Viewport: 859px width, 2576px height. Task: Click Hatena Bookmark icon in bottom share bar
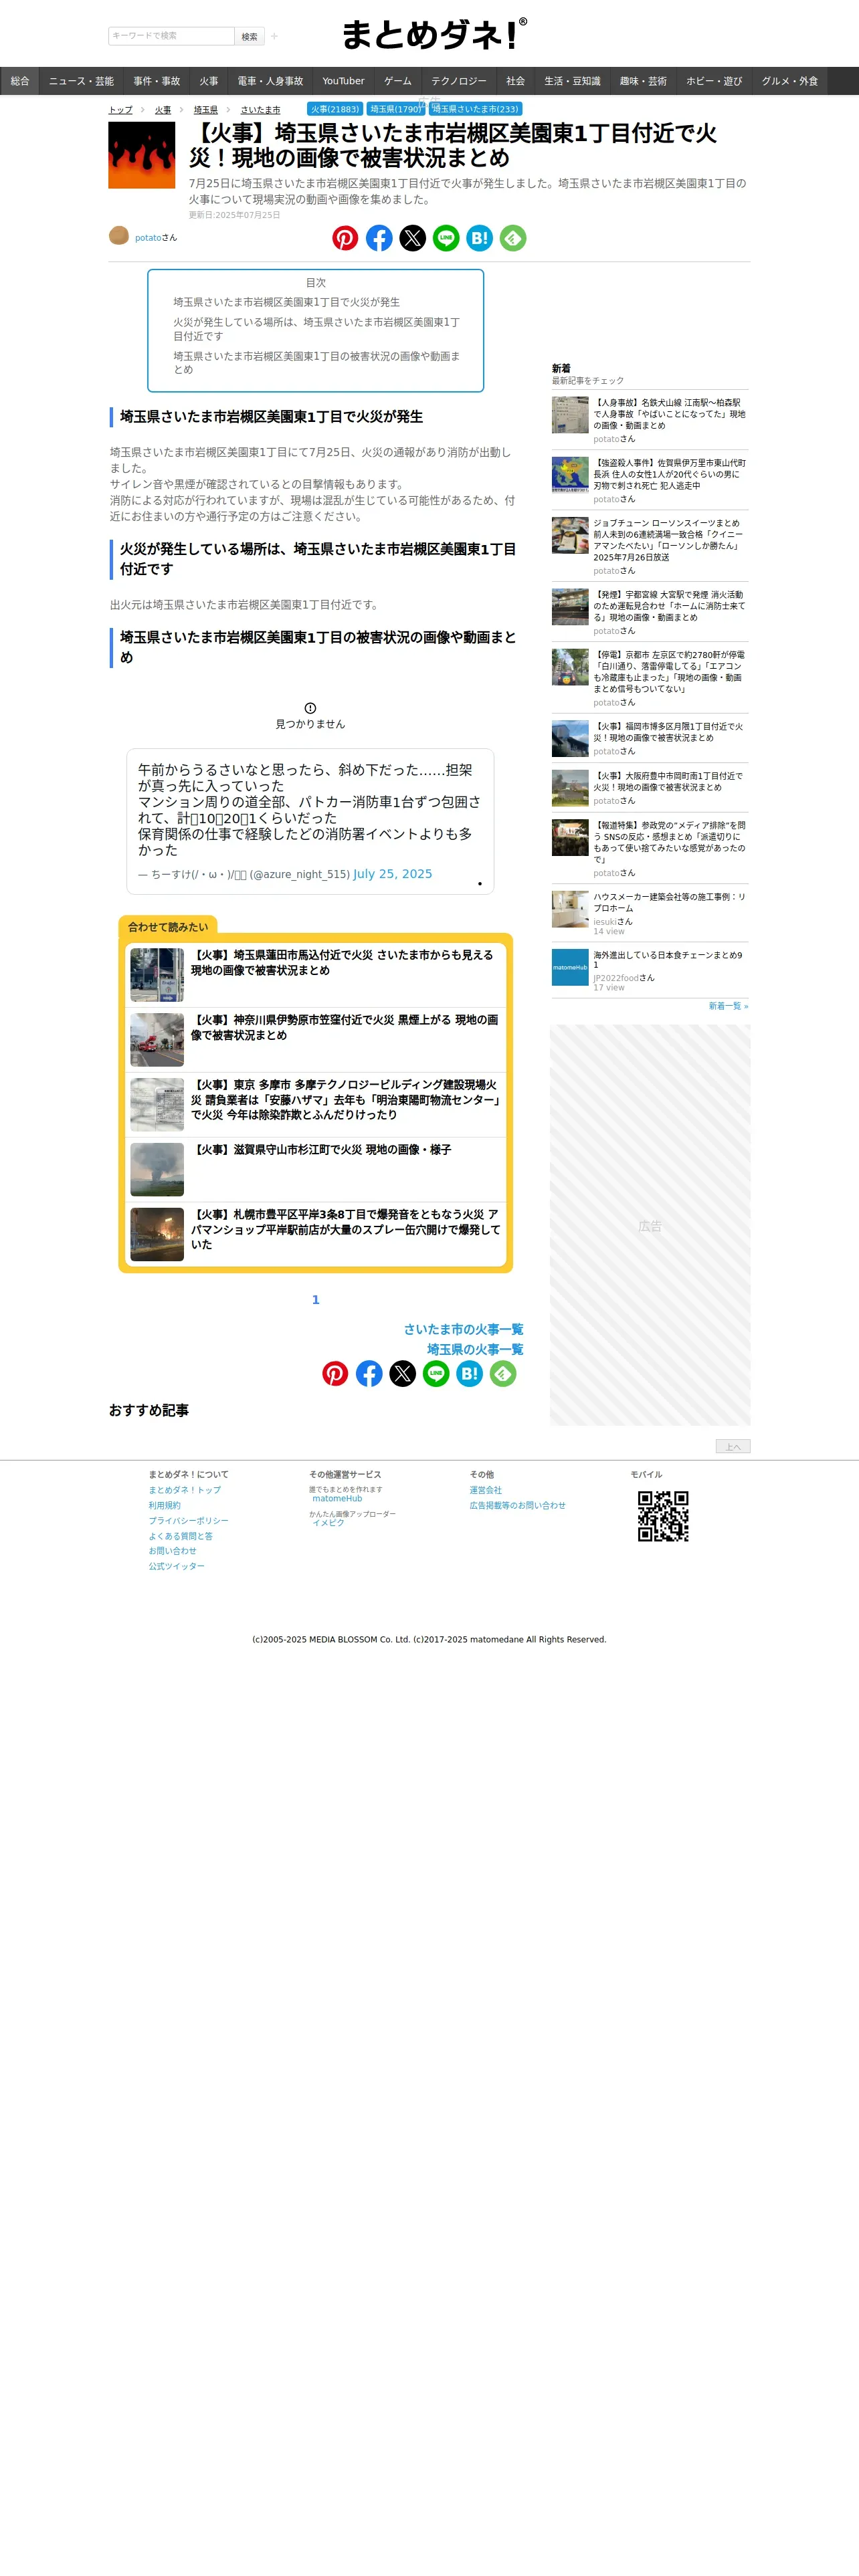coord(470,1374)
